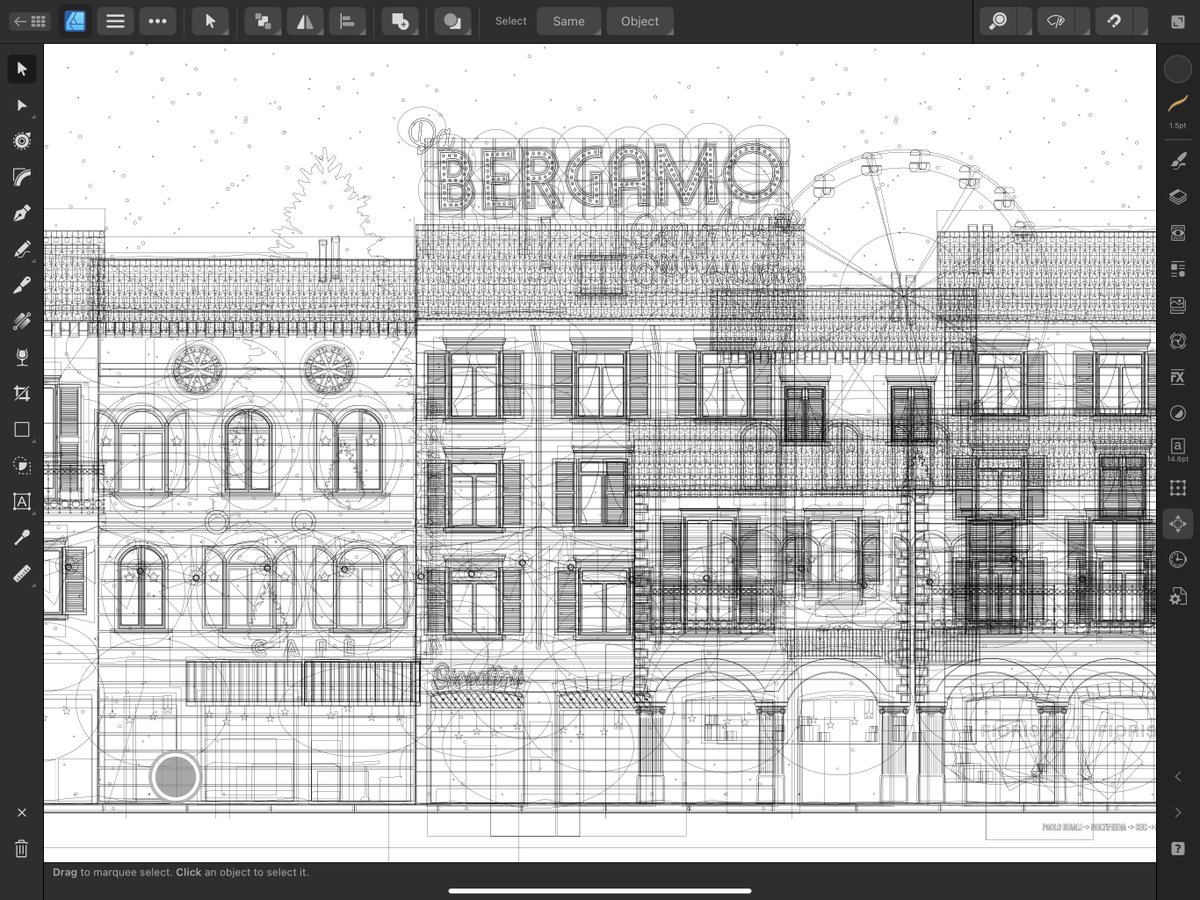Open the Color studio circle swatch

[1178, 69]
